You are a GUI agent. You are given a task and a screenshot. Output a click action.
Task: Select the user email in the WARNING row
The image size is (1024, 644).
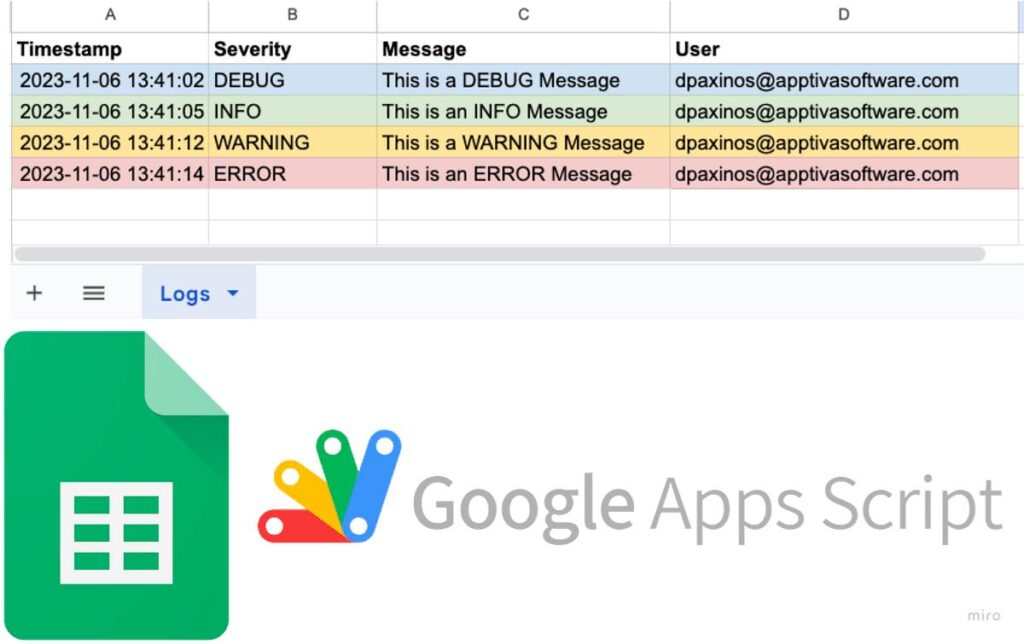[x=844, y=143]
